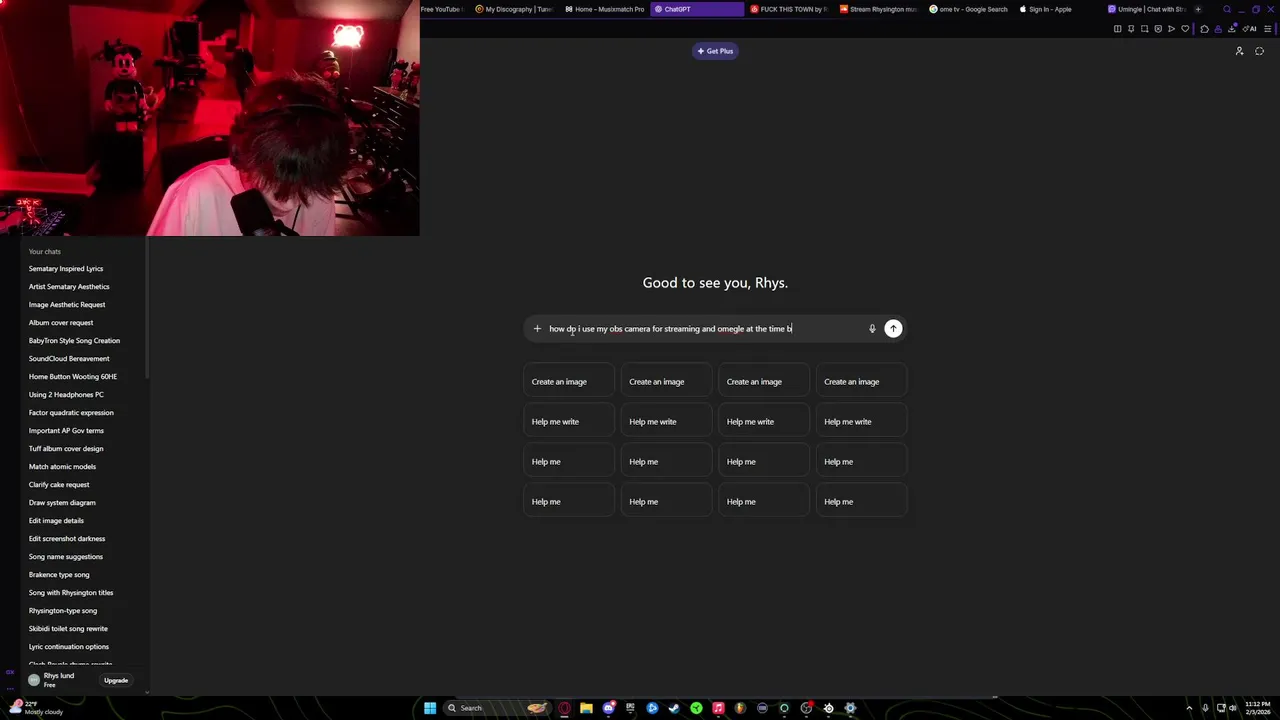Open the weather widget showing Mostly cloudy
1280x720 pixels.
point(36,708)
